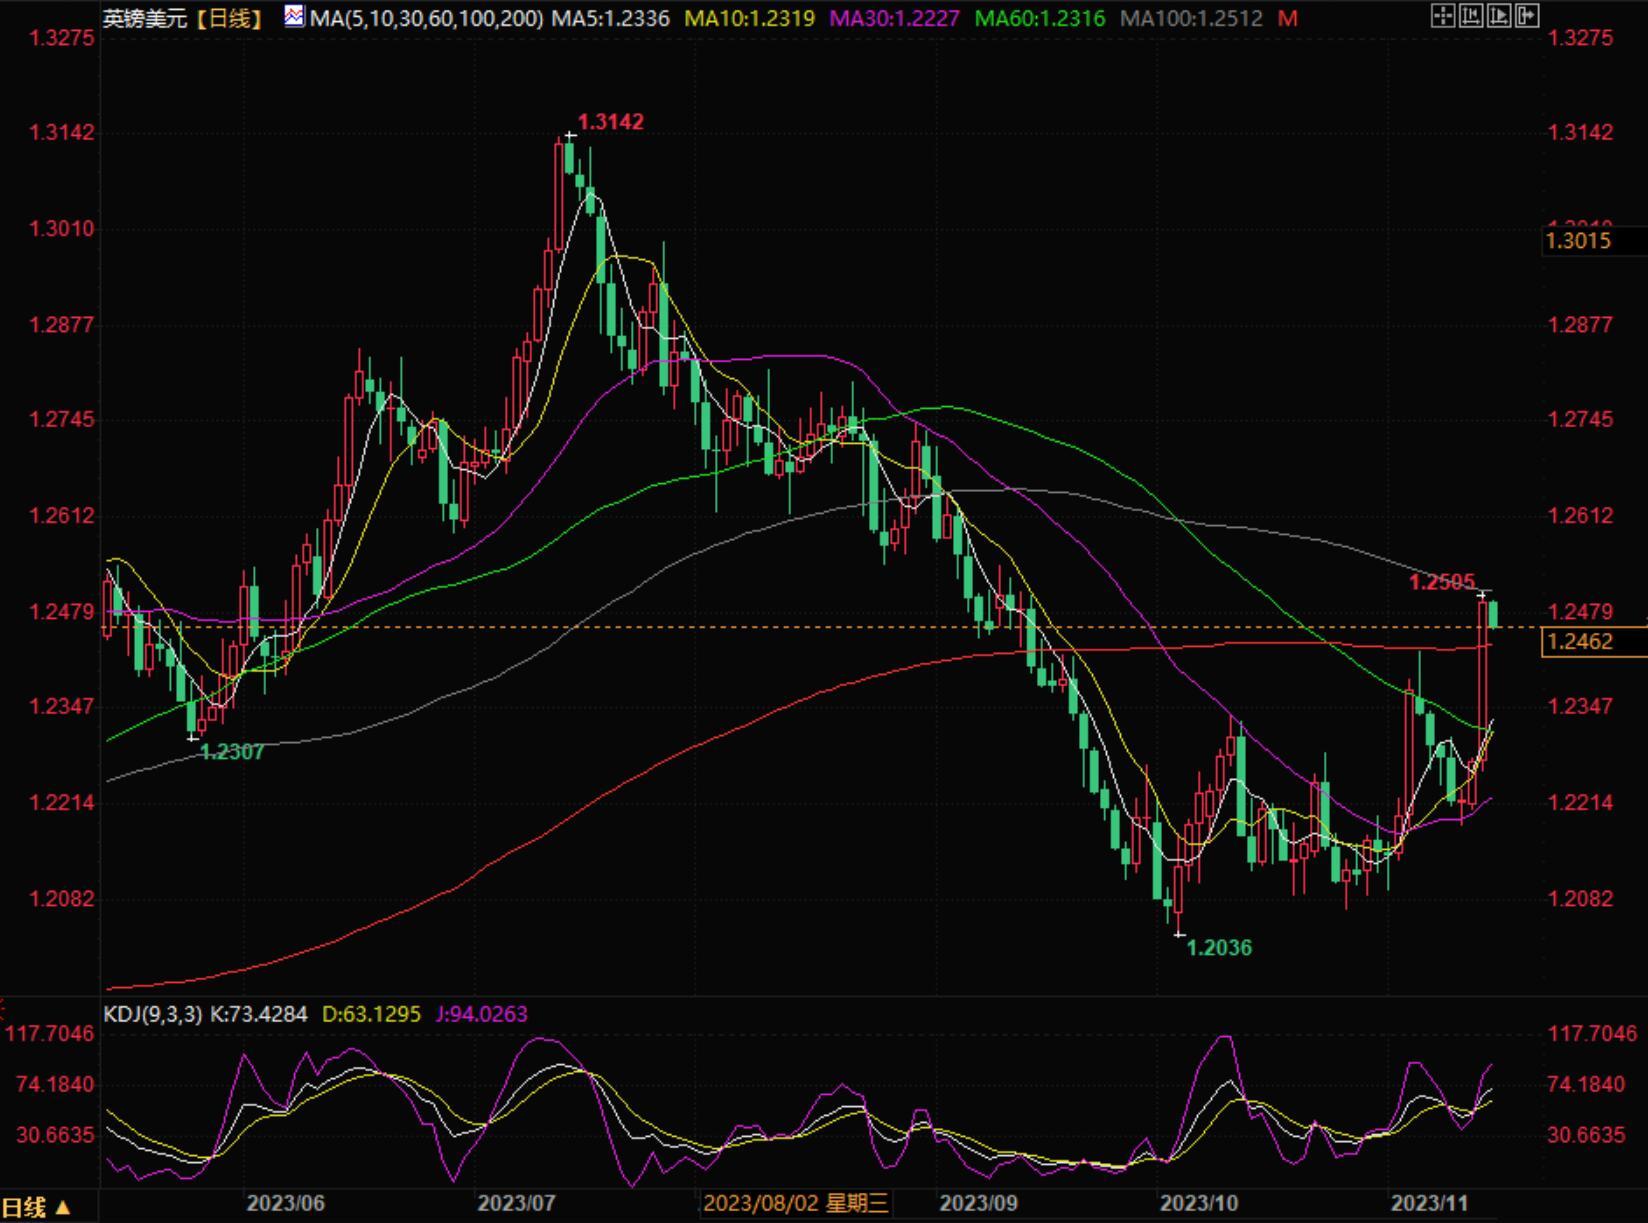Toggle the MA10 line via its legend
1648x1223 pixels.
750,18
